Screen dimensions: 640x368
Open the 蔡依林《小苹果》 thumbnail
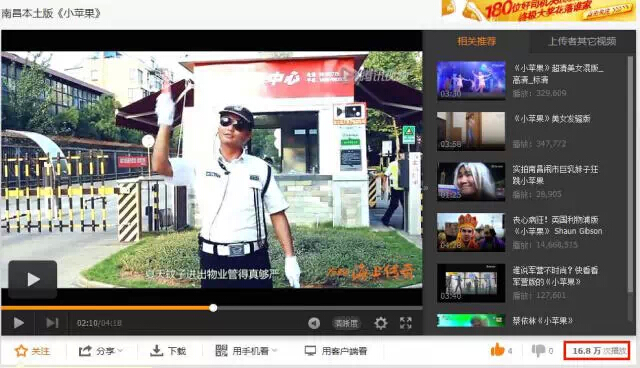pyautogui.click(x=471, y=321)
